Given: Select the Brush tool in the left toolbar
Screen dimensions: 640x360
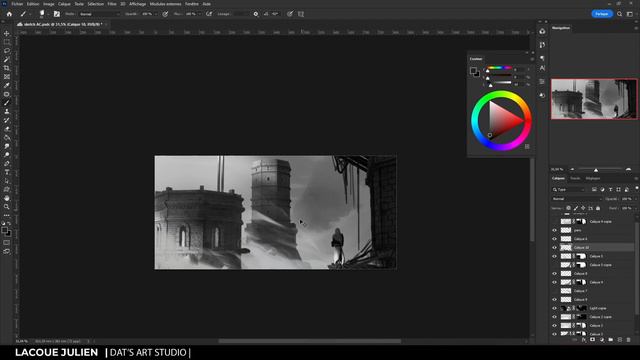Looking at the screenshot, I should click(x=7, y=103).
